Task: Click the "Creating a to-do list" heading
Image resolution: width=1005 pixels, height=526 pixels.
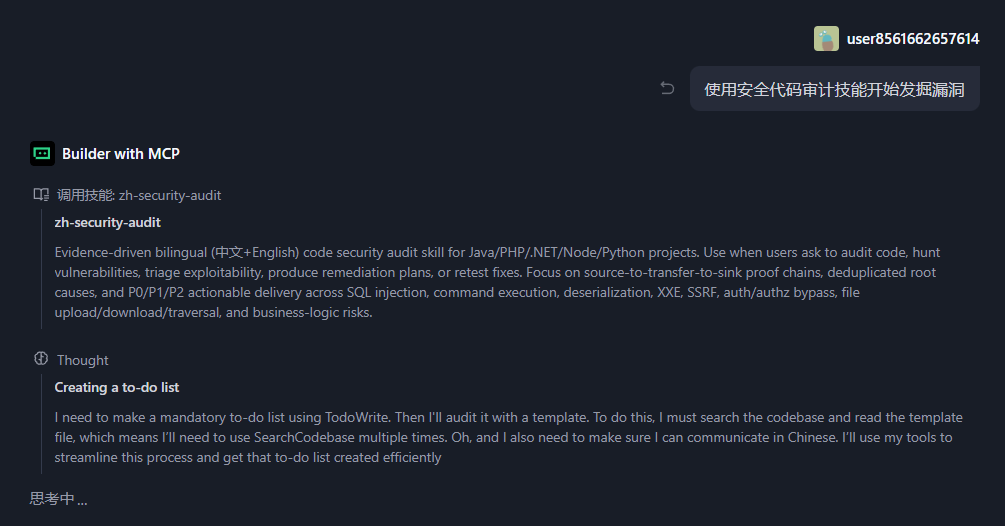Action: 117,387
